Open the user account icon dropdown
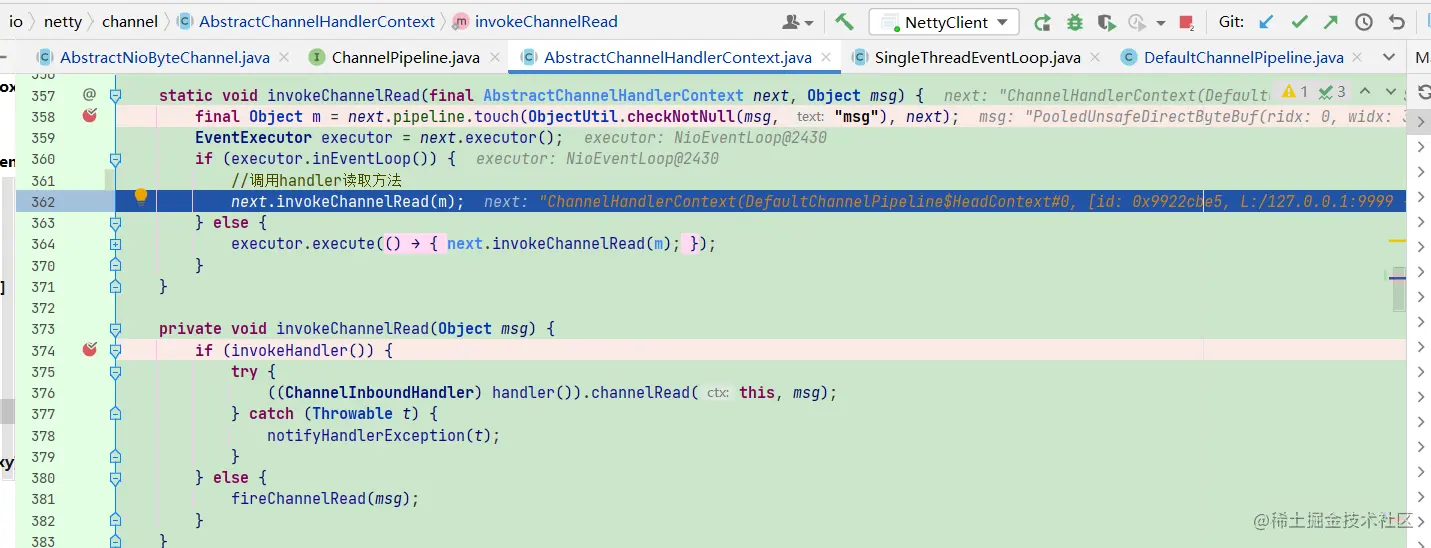Image resolution: width=1431 pixels, height=548 pixels. pos(797,22)
